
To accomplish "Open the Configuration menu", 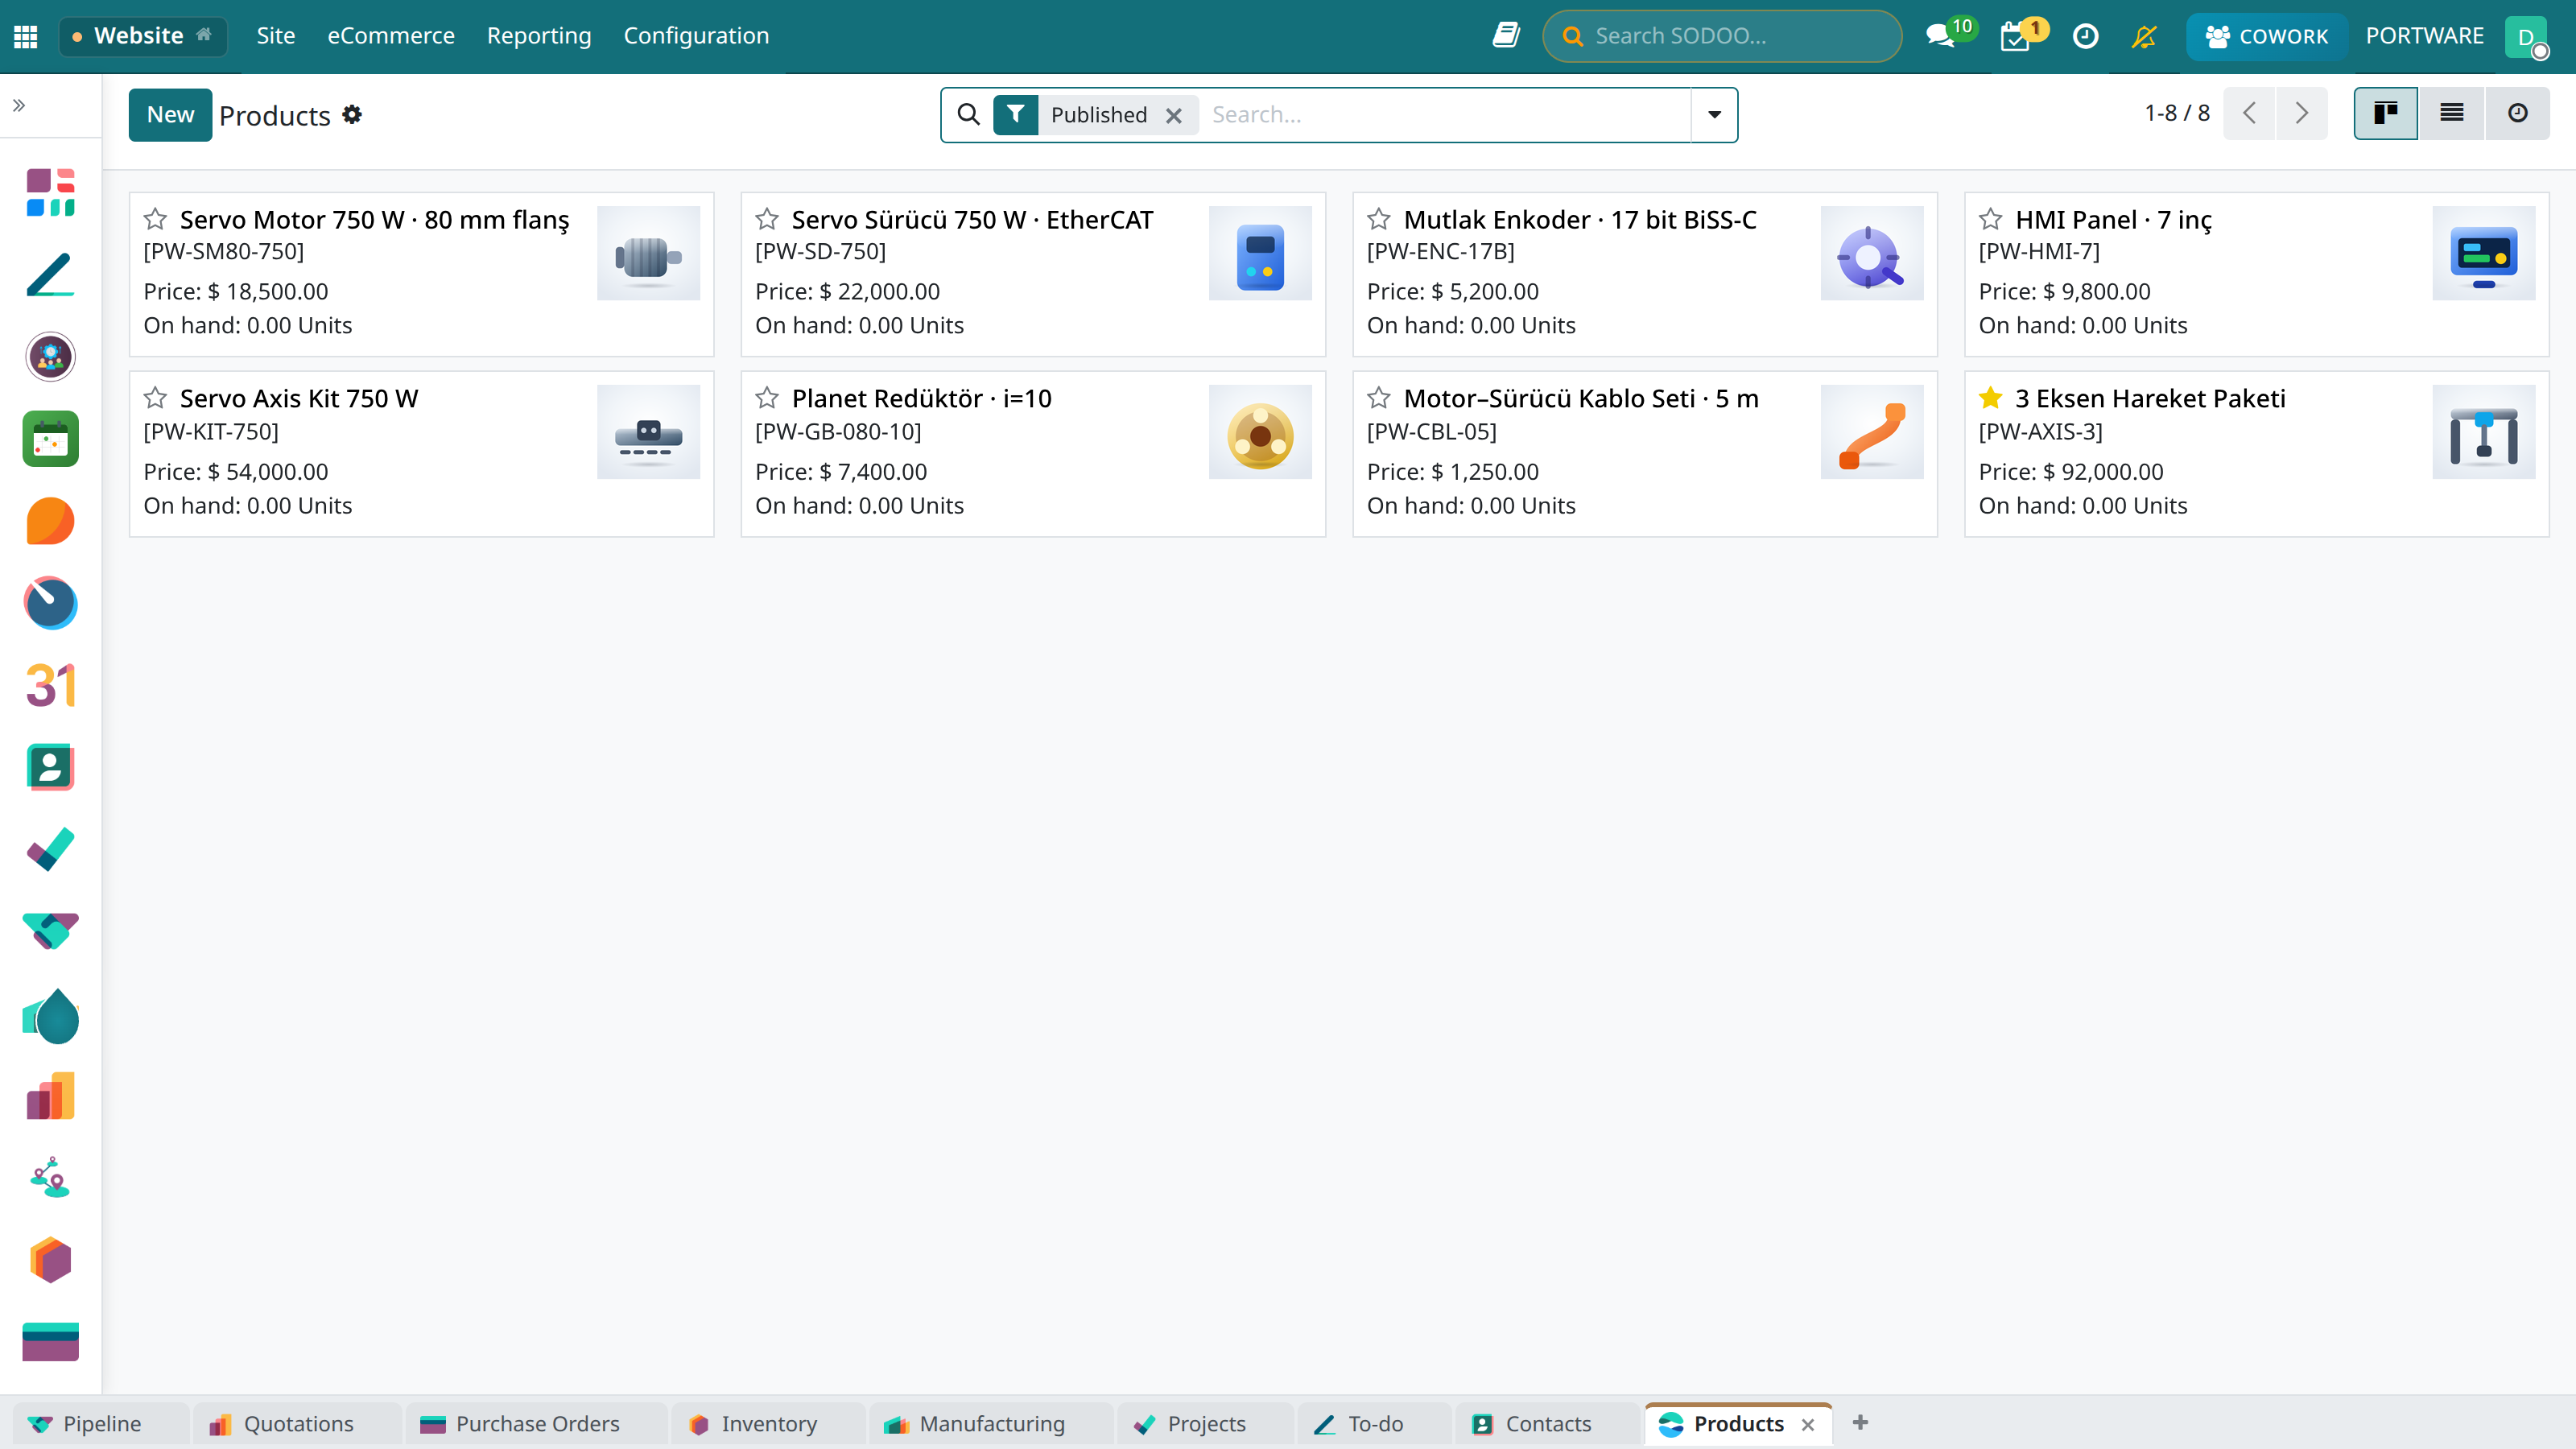I will tap(696, 36).
